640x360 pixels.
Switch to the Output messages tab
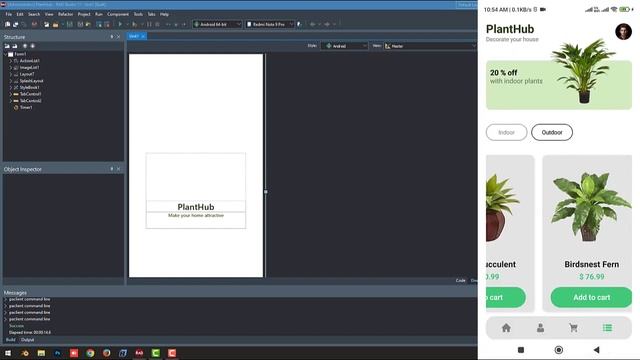pyautogui.click(x=27, y=340)
